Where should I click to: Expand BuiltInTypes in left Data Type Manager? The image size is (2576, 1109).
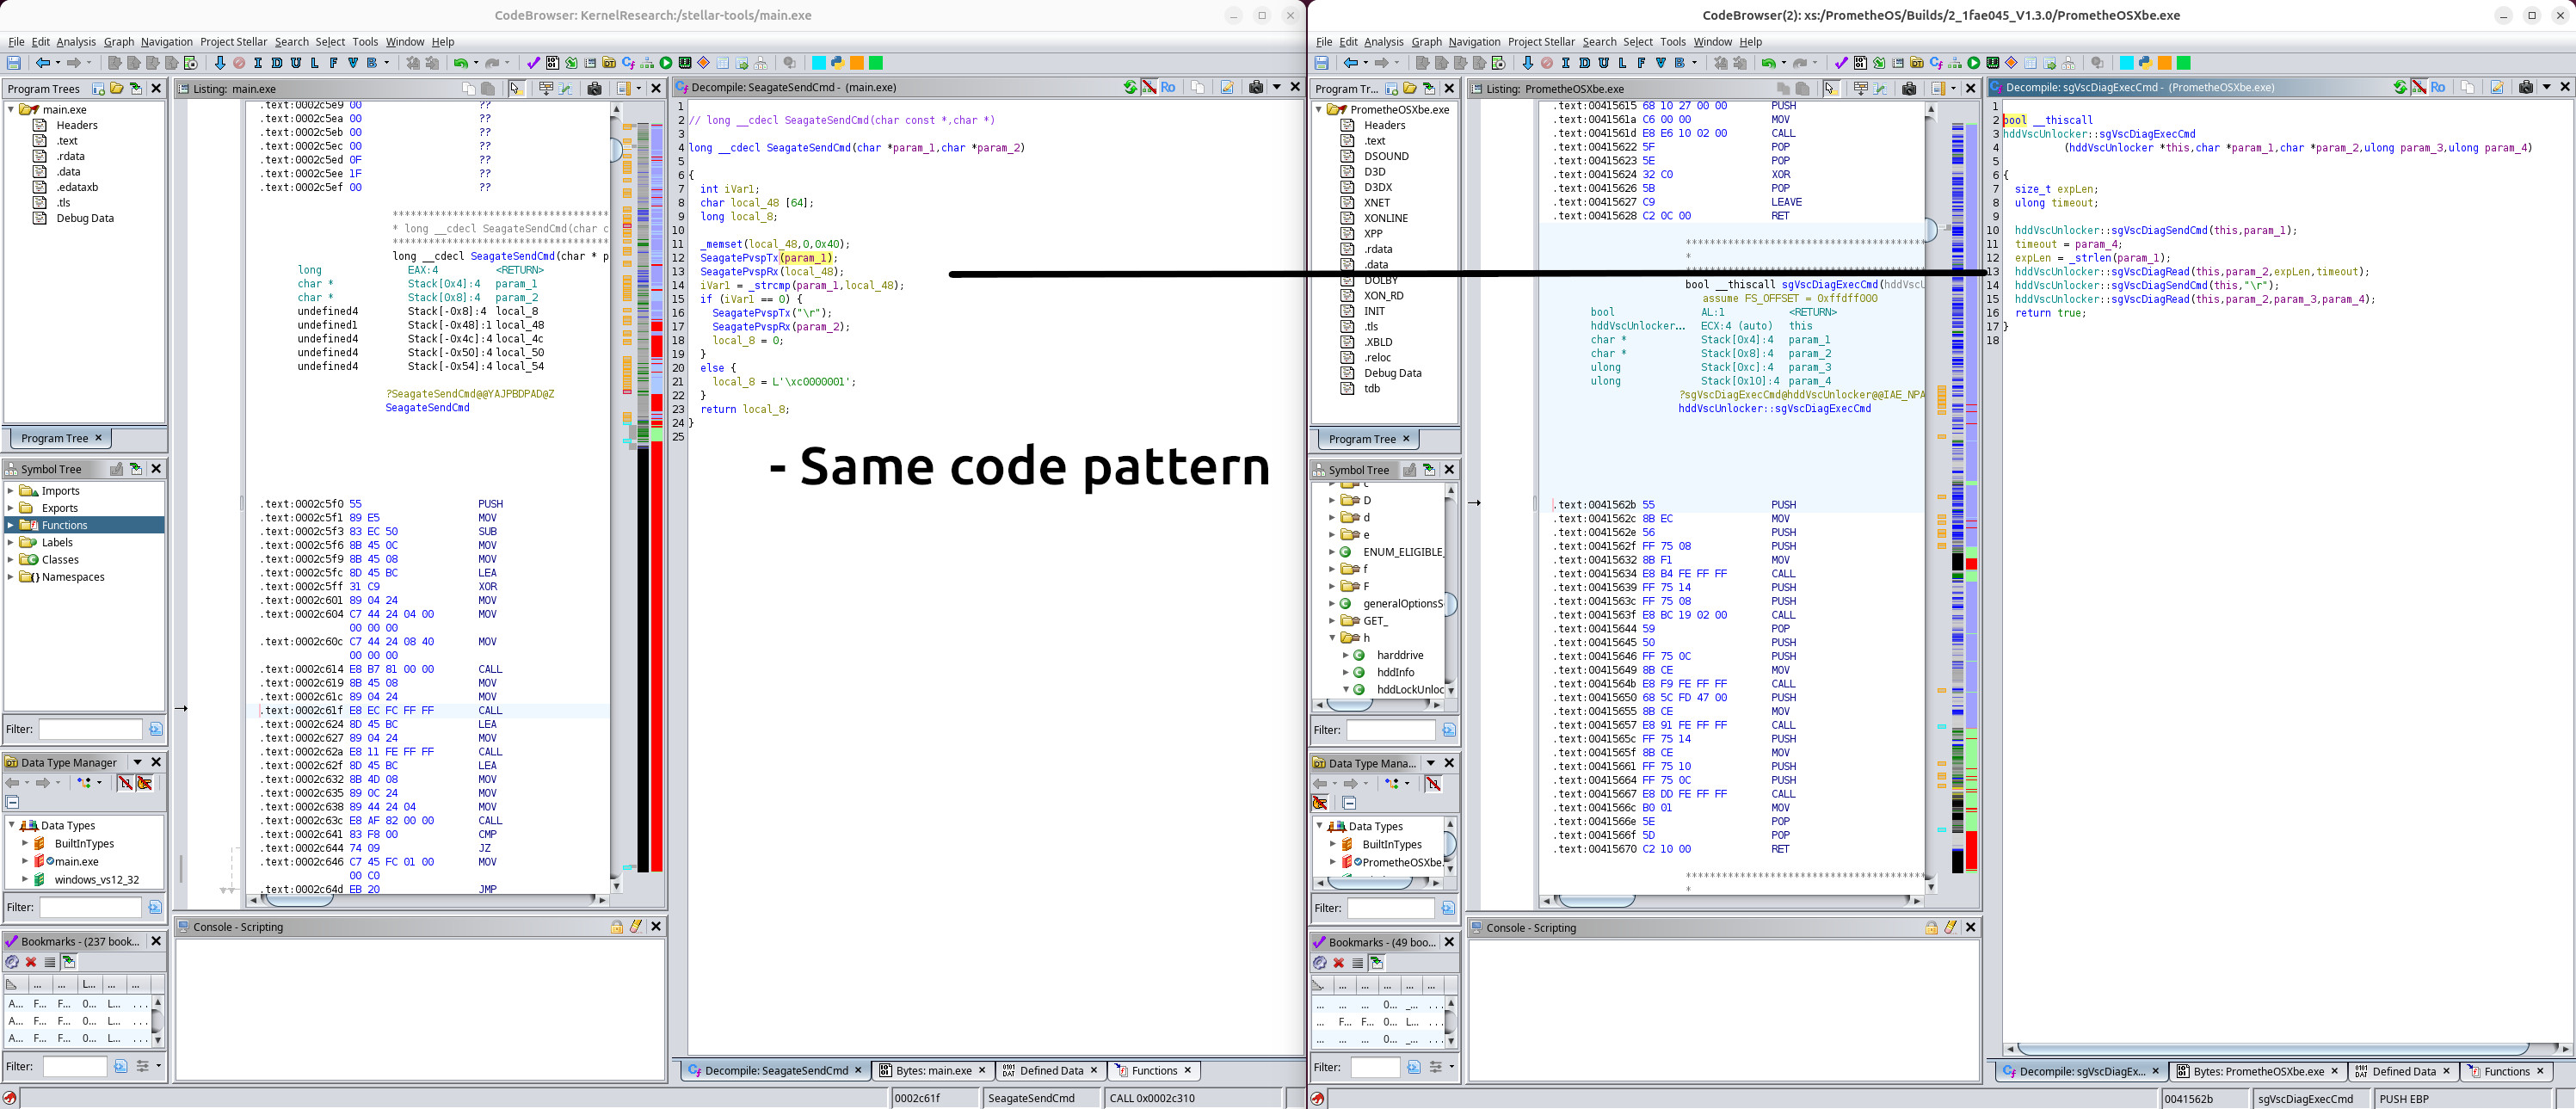tap(25, 844)
